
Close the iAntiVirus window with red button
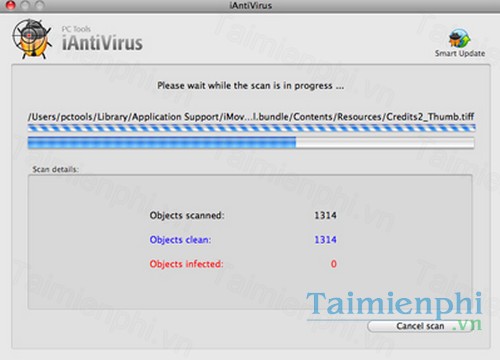pos(11,5)
